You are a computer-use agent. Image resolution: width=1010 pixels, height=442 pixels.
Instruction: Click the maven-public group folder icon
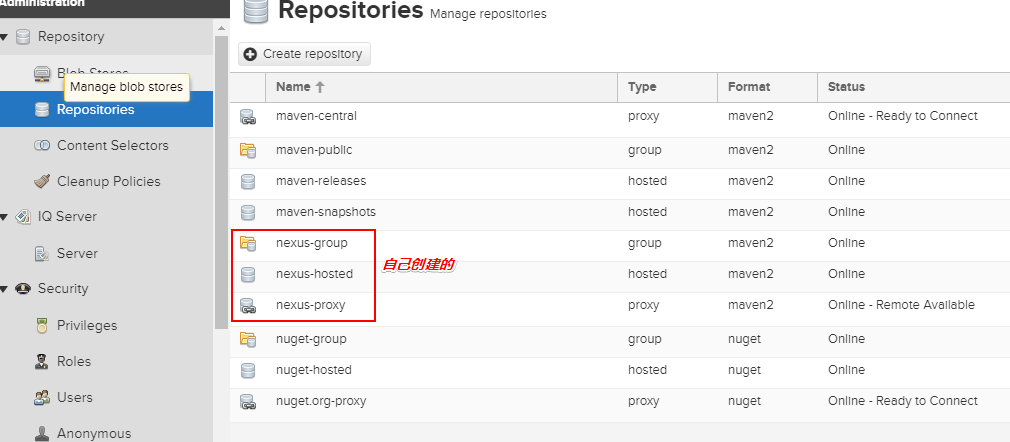pos(248,151)
